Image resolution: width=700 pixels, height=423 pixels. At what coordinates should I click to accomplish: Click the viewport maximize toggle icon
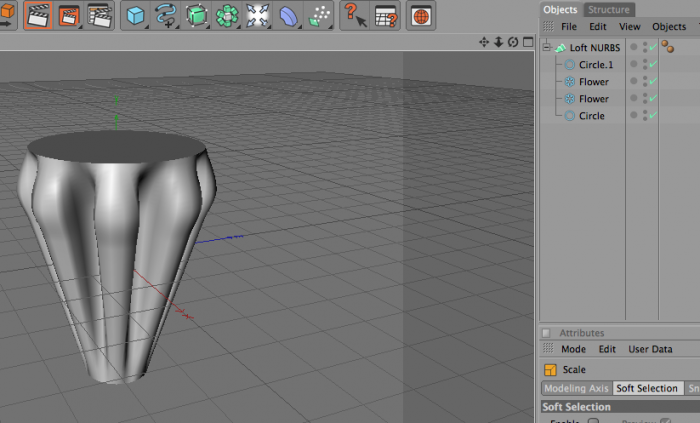[x=528, y=42]
